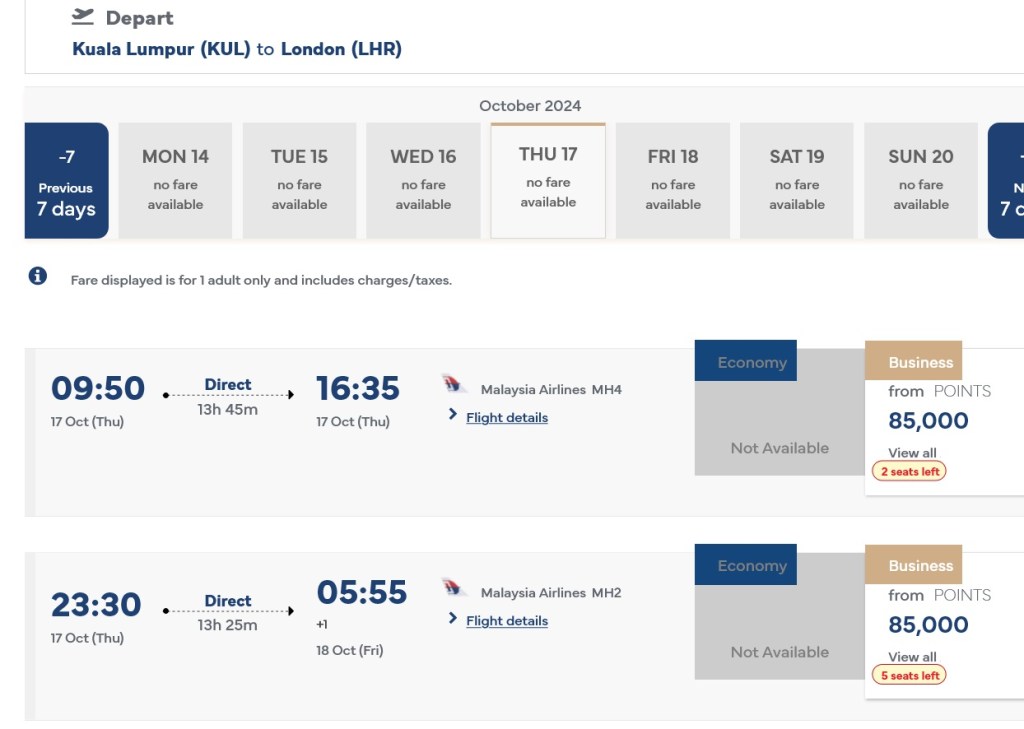Image resolution: width=1024 pixels, height=729 pixels.
Task: Expand Flight details chevron for MH2
Action: point(453,619)
